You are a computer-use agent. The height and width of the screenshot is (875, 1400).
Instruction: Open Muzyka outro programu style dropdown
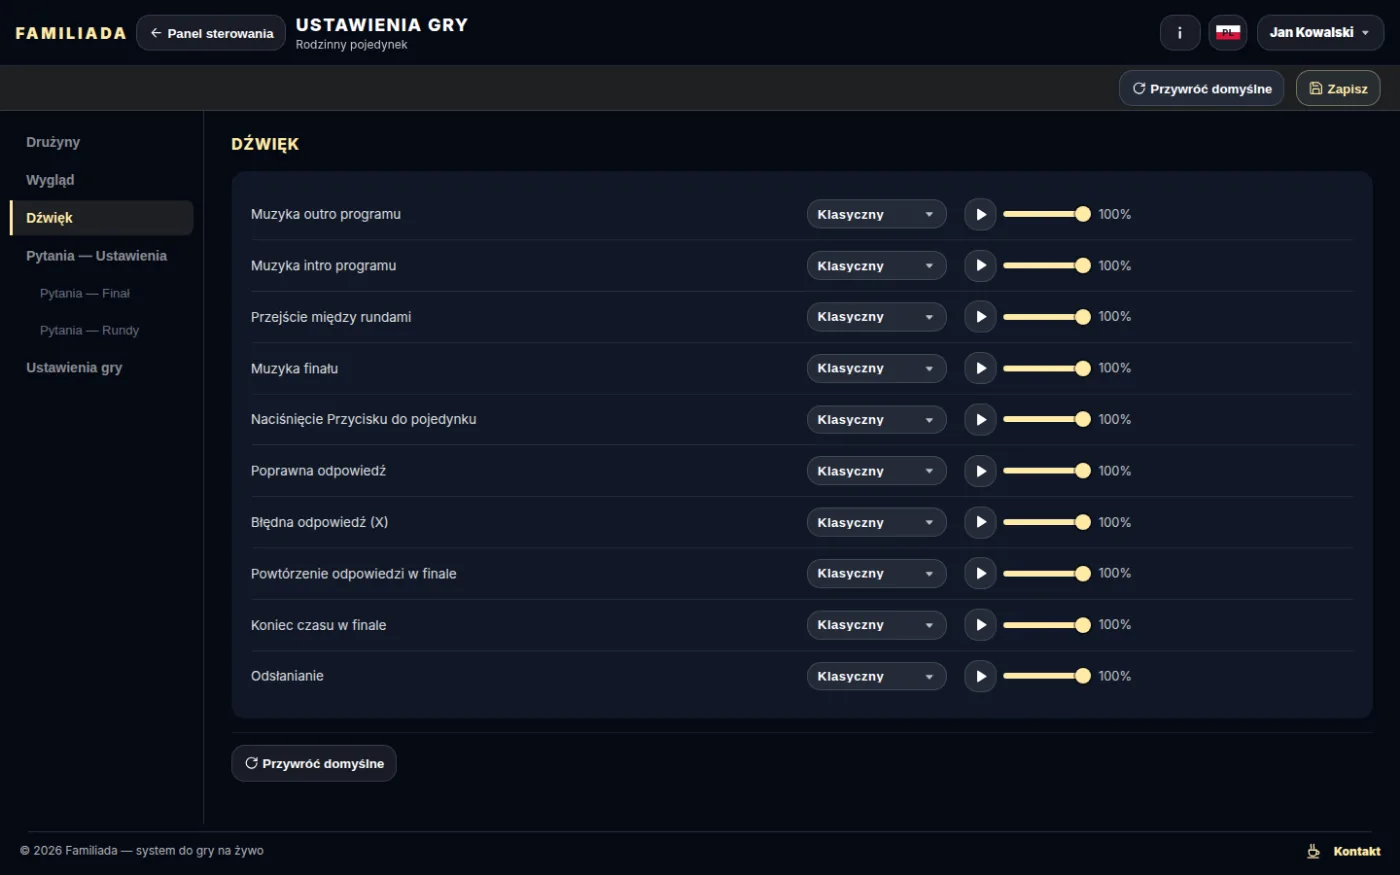[x=876, y=214]
